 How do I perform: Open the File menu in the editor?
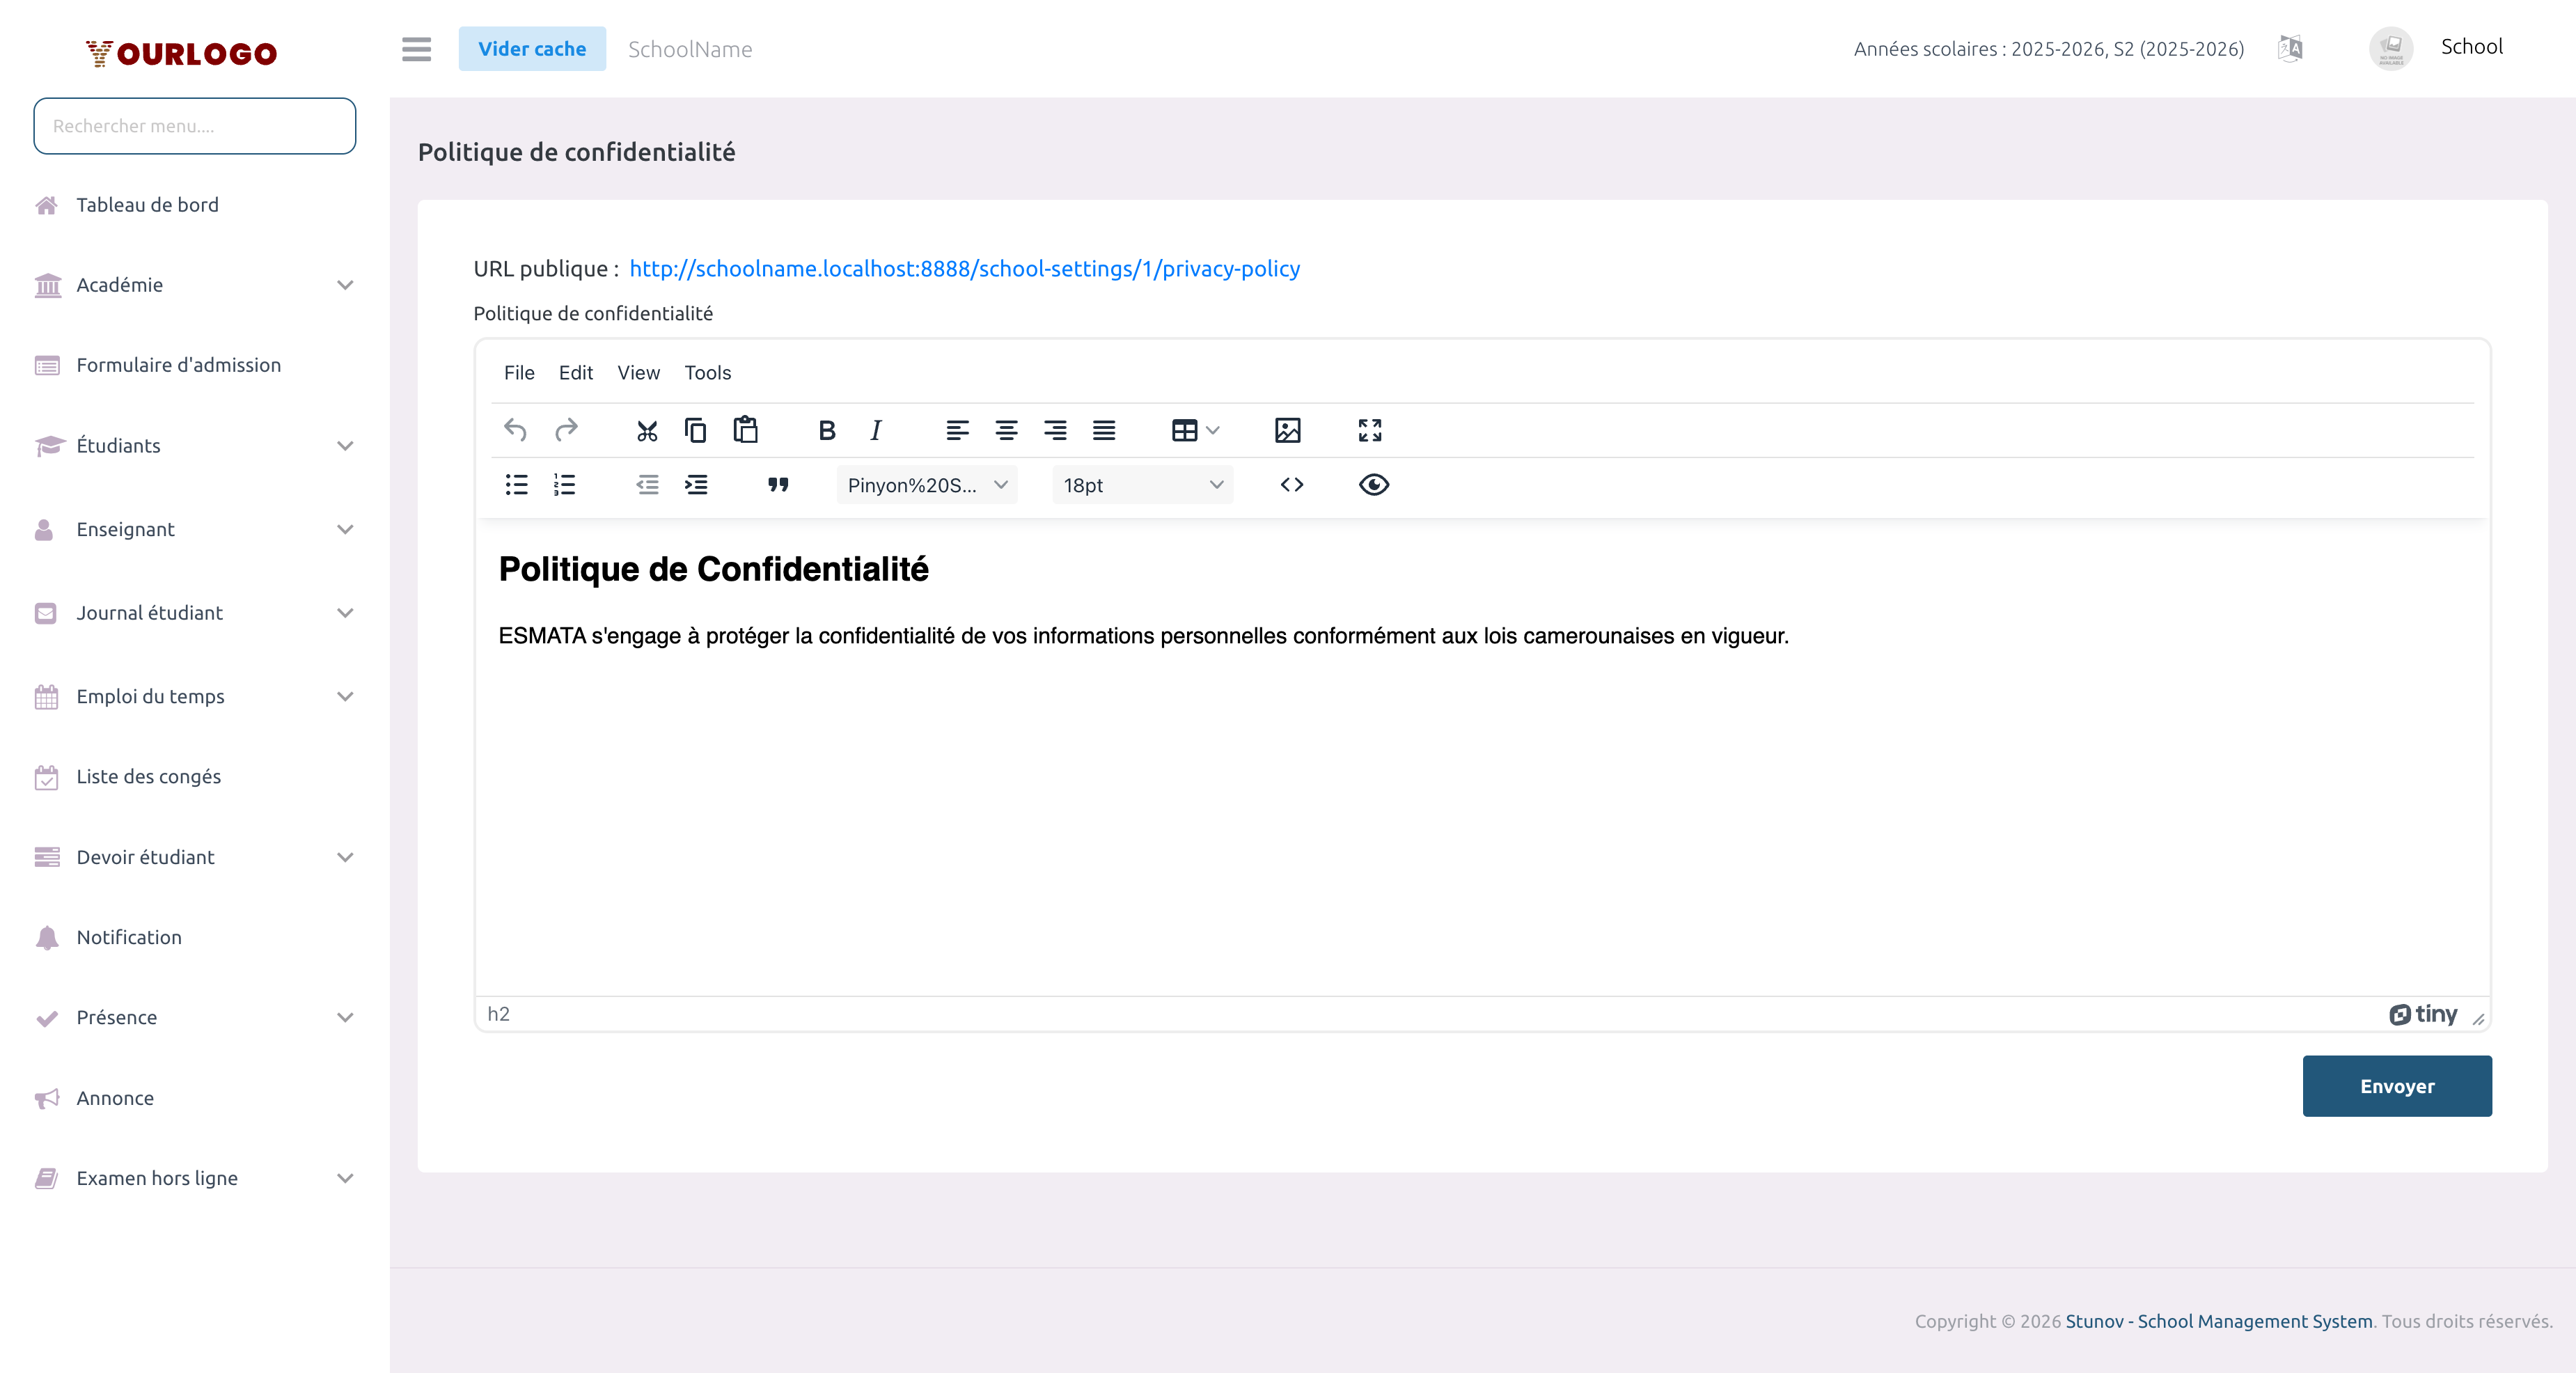tap(519, 372)
